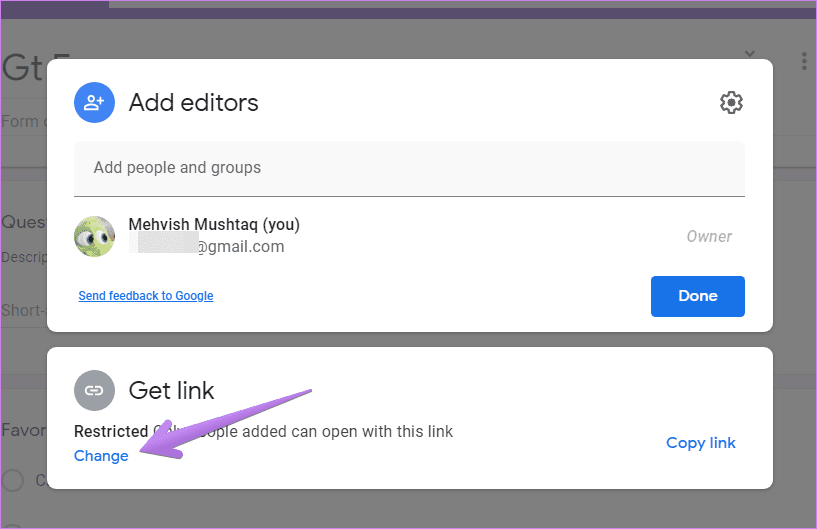Click Change to modify link restriction
This screenshot has width=817, height=529.
click(101, 456)
